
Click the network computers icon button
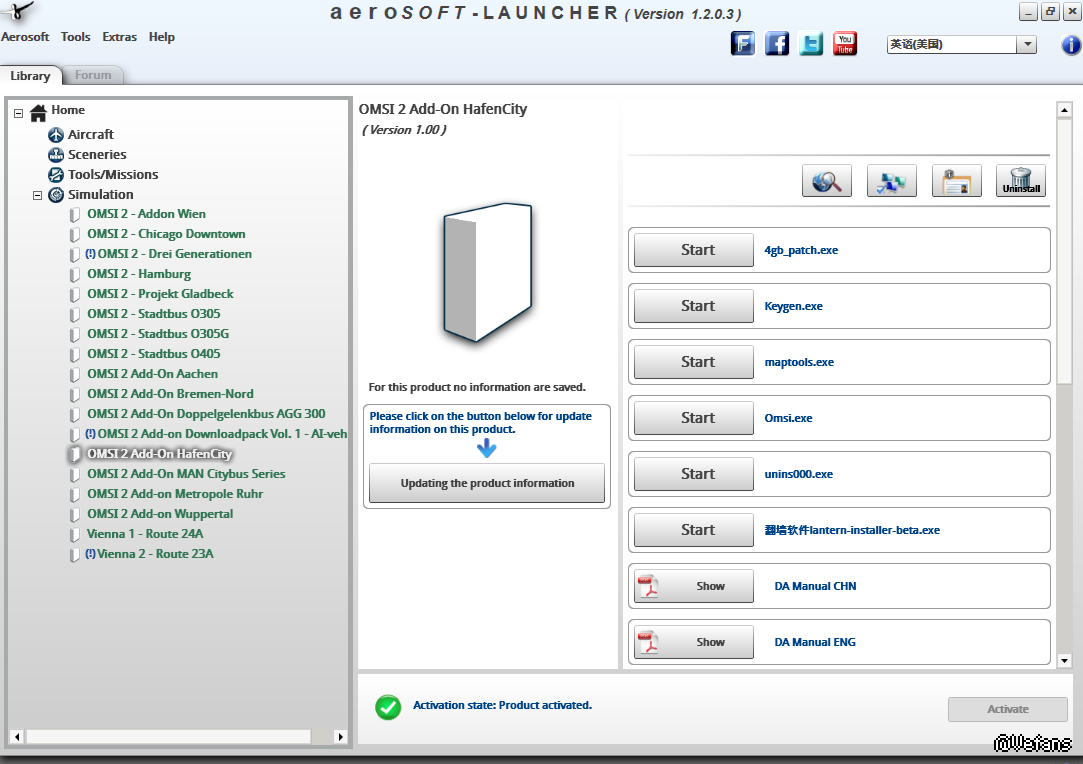pos(892,181)
